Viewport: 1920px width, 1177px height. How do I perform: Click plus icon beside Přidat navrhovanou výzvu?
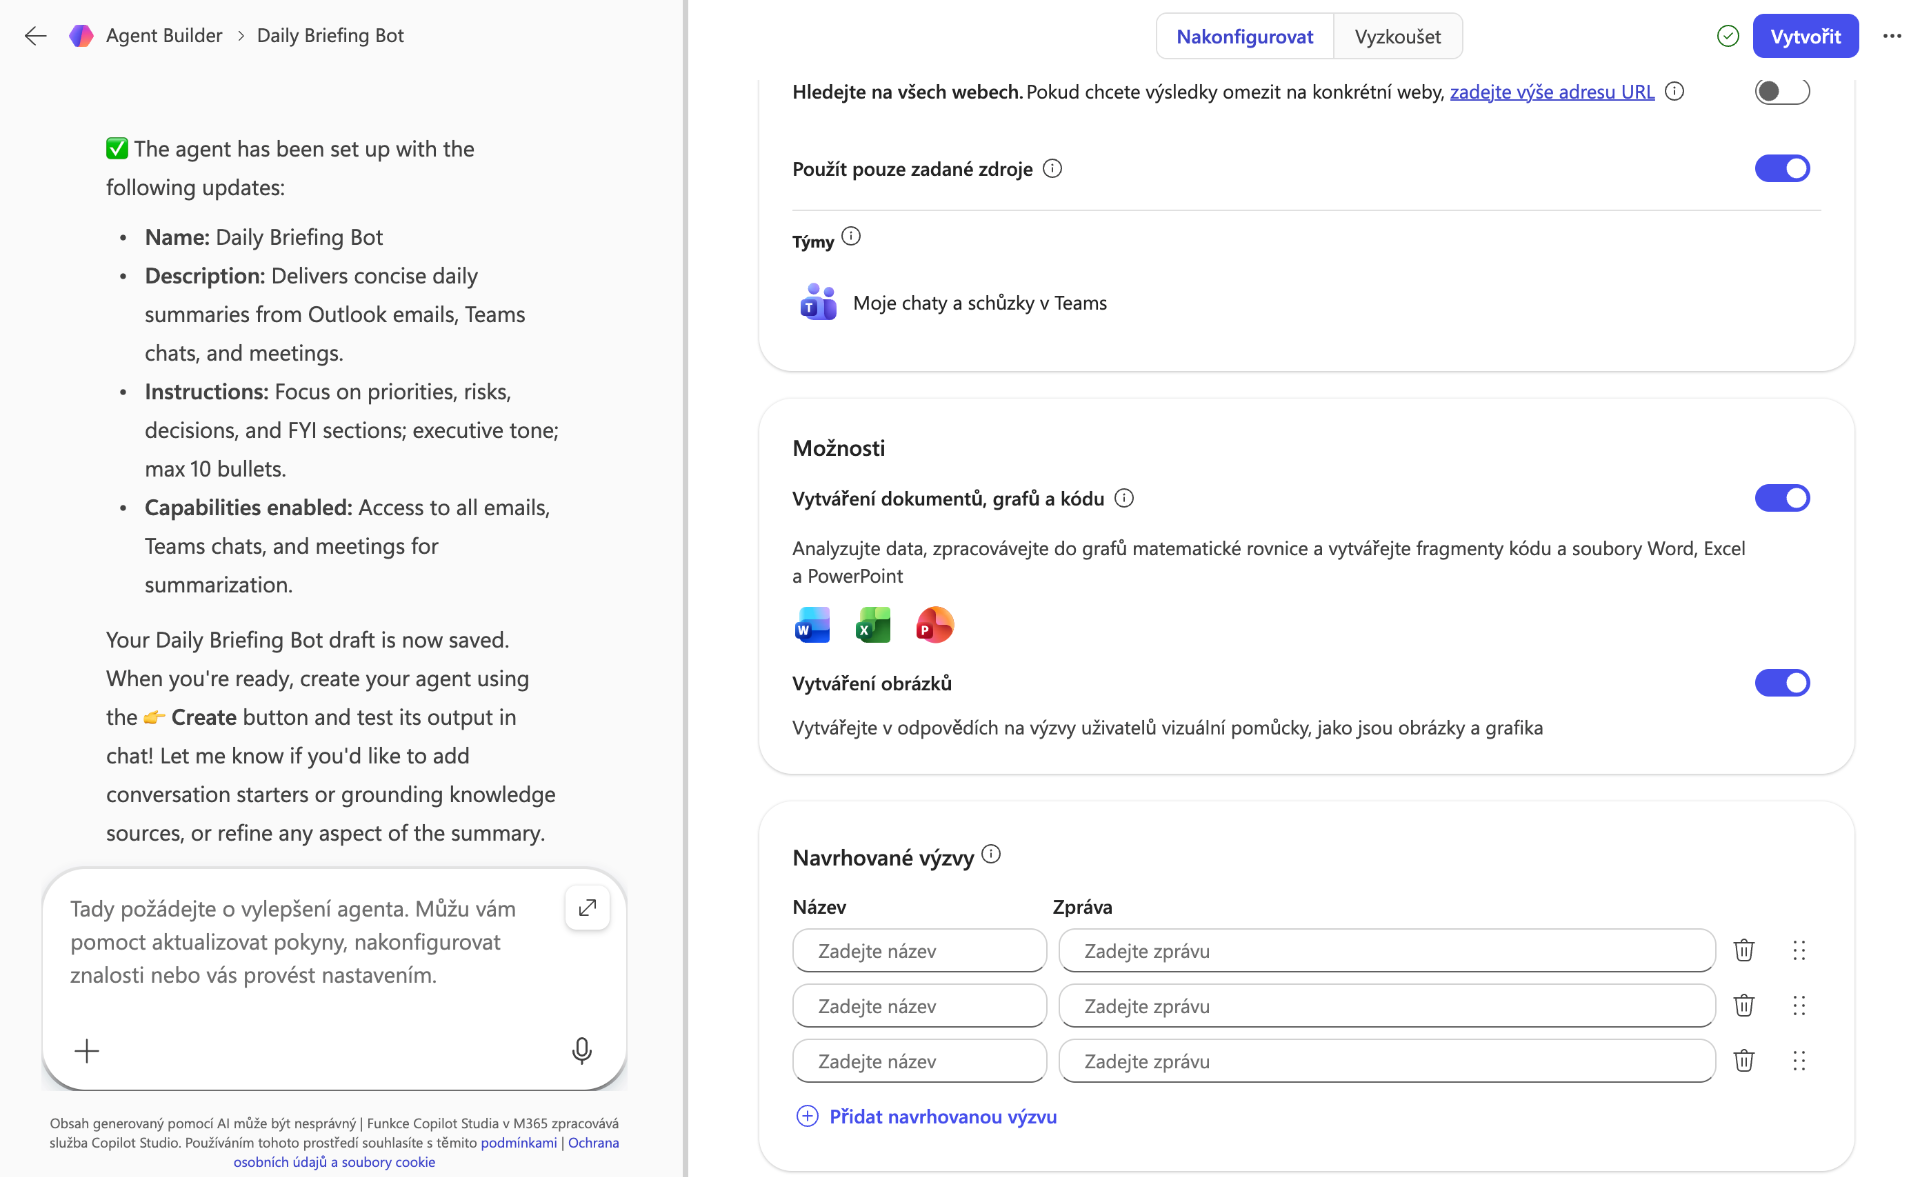click(x=807, y=1116)
